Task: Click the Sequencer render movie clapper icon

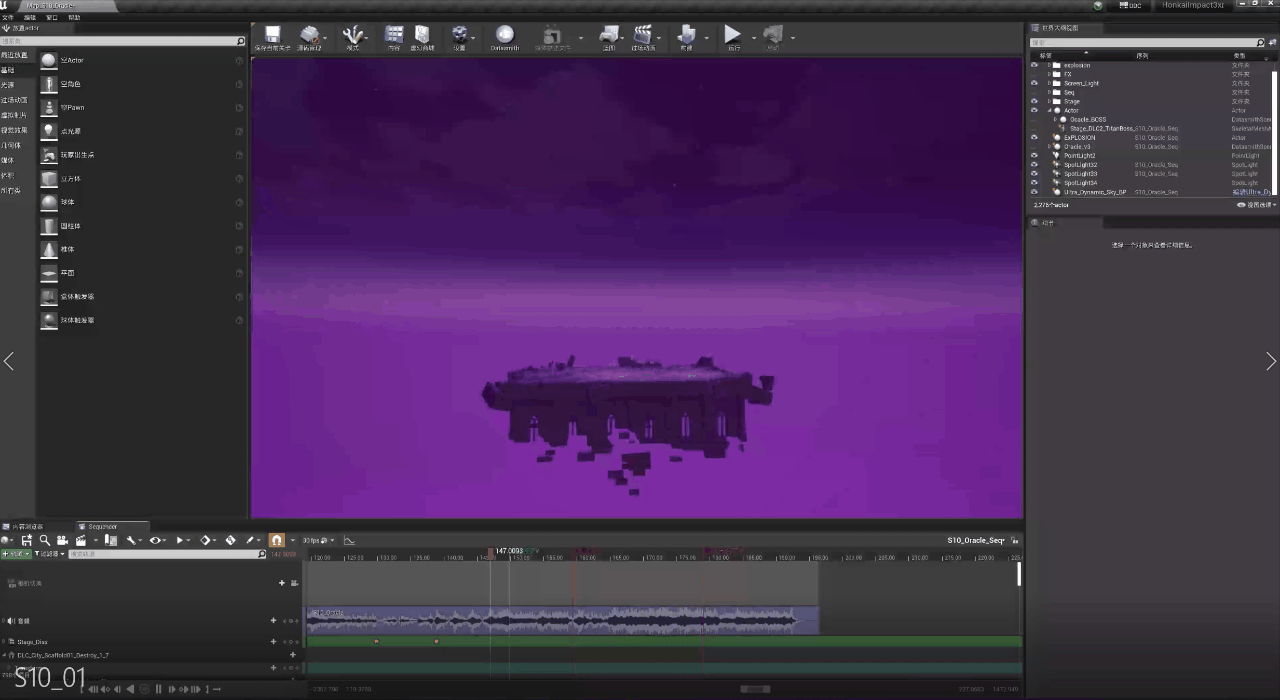Action: [x=81, y=540]
